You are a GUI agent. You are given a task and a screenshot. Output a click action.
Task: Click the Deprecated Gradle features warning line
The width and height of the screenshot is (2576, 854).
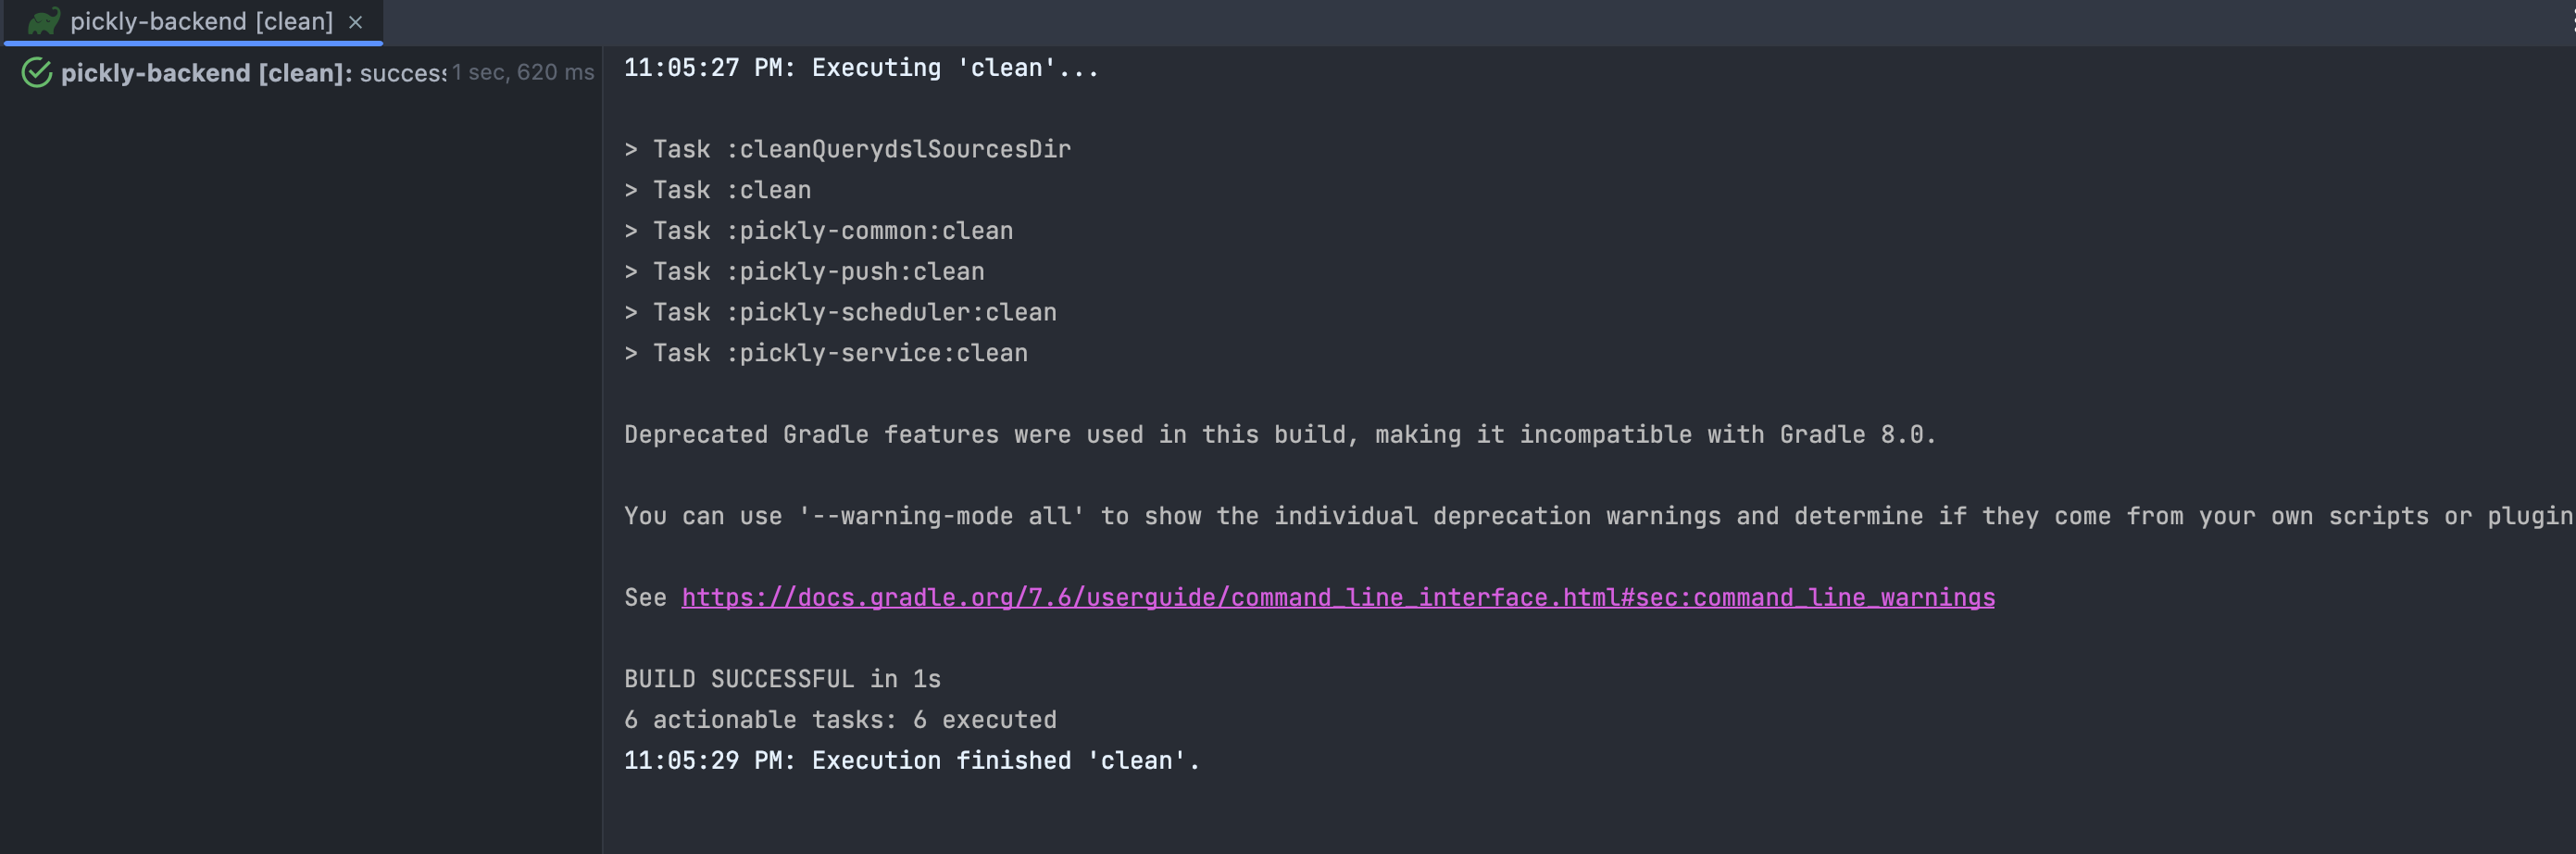(1280, 435)
